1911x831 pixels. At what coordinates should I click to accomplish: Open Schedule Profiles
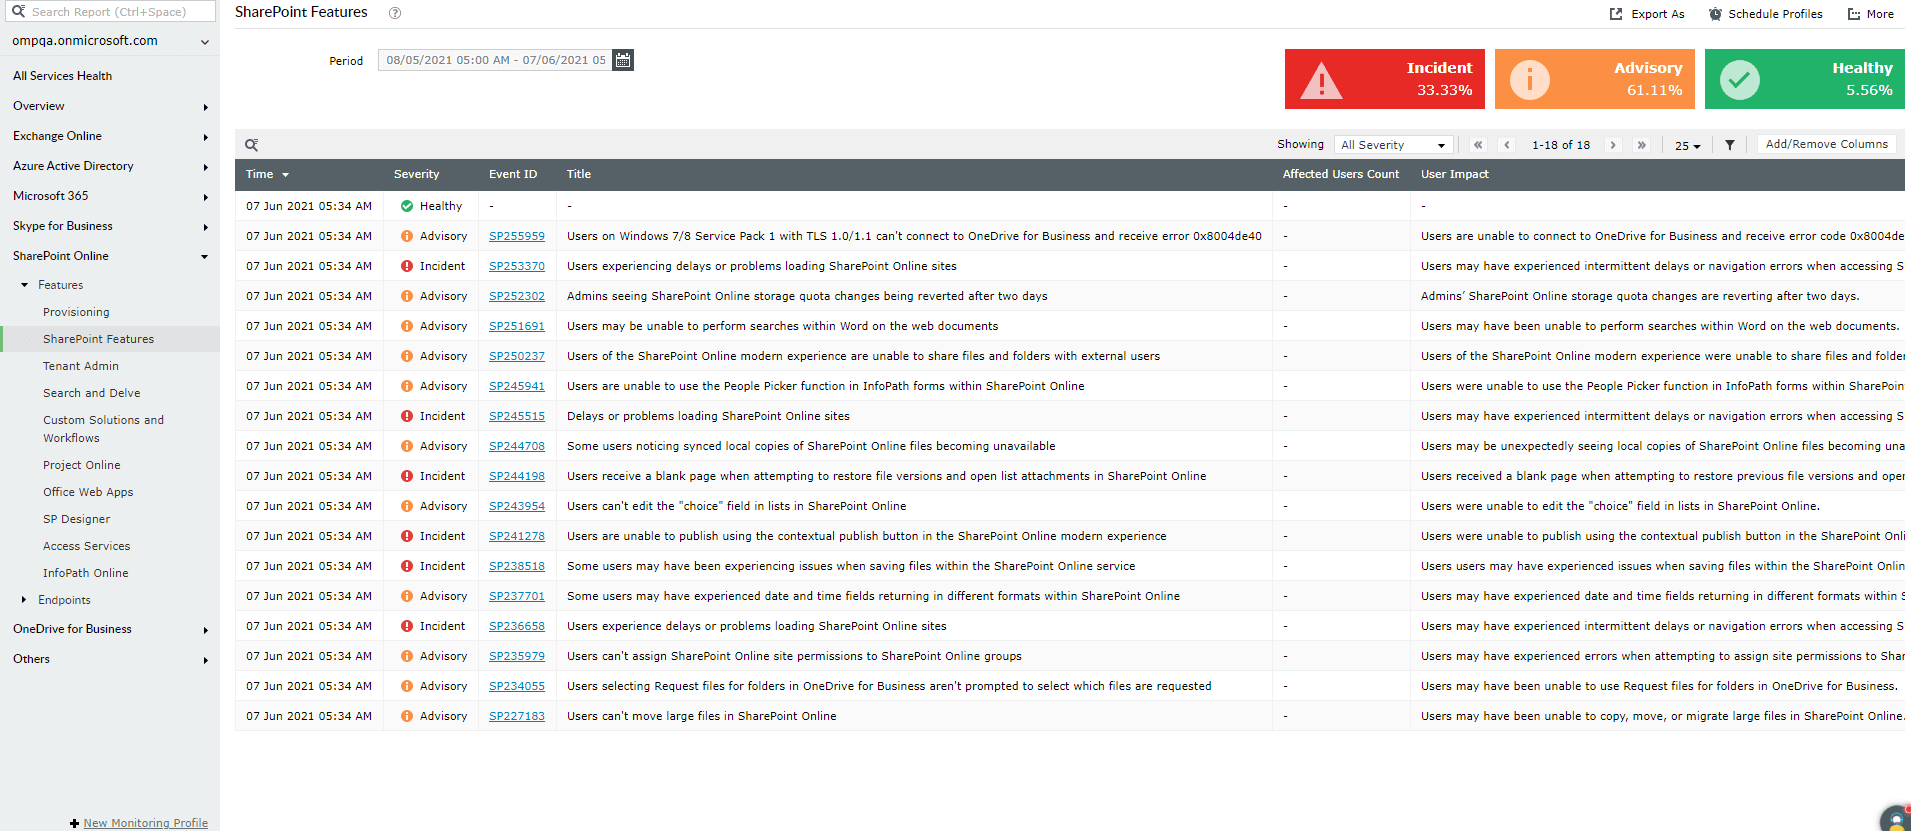coord(1765,14)
